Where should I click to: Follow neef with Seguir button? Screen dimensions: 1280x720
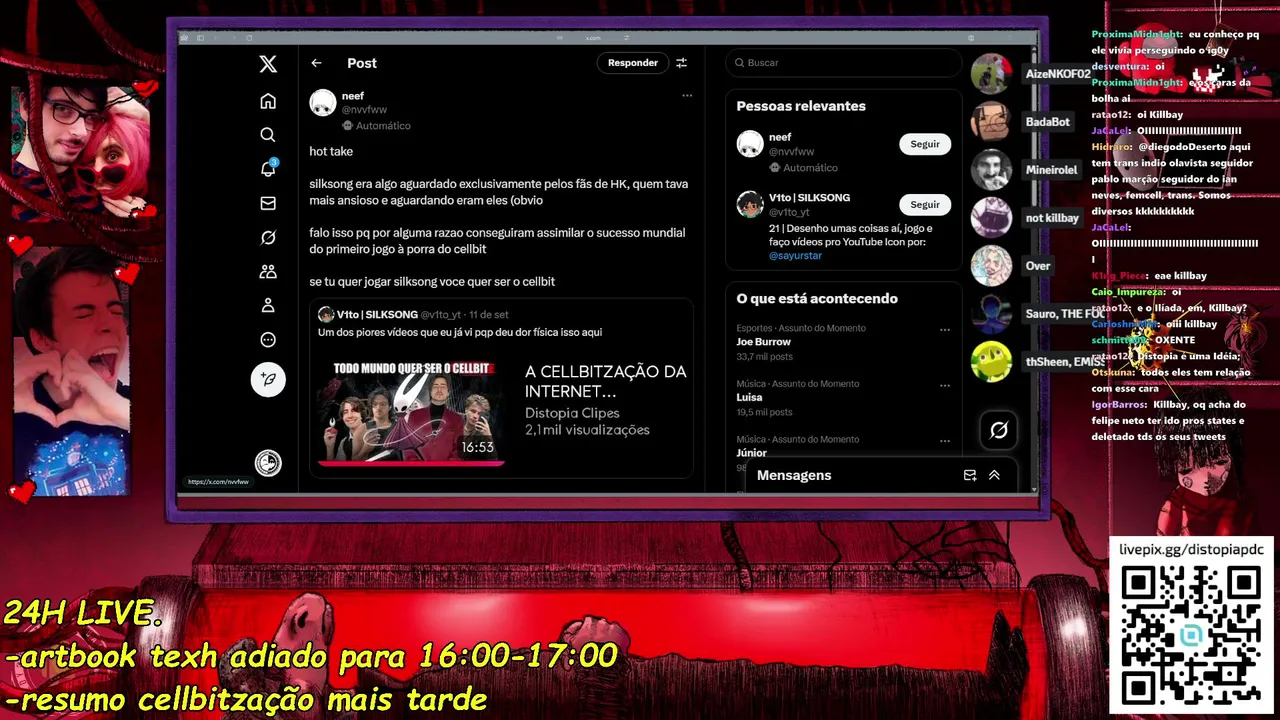(925, 144)
